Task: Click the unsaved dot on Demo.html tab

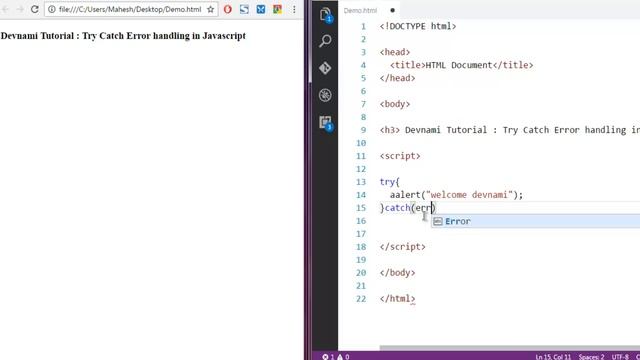Action: coord(393,11)
